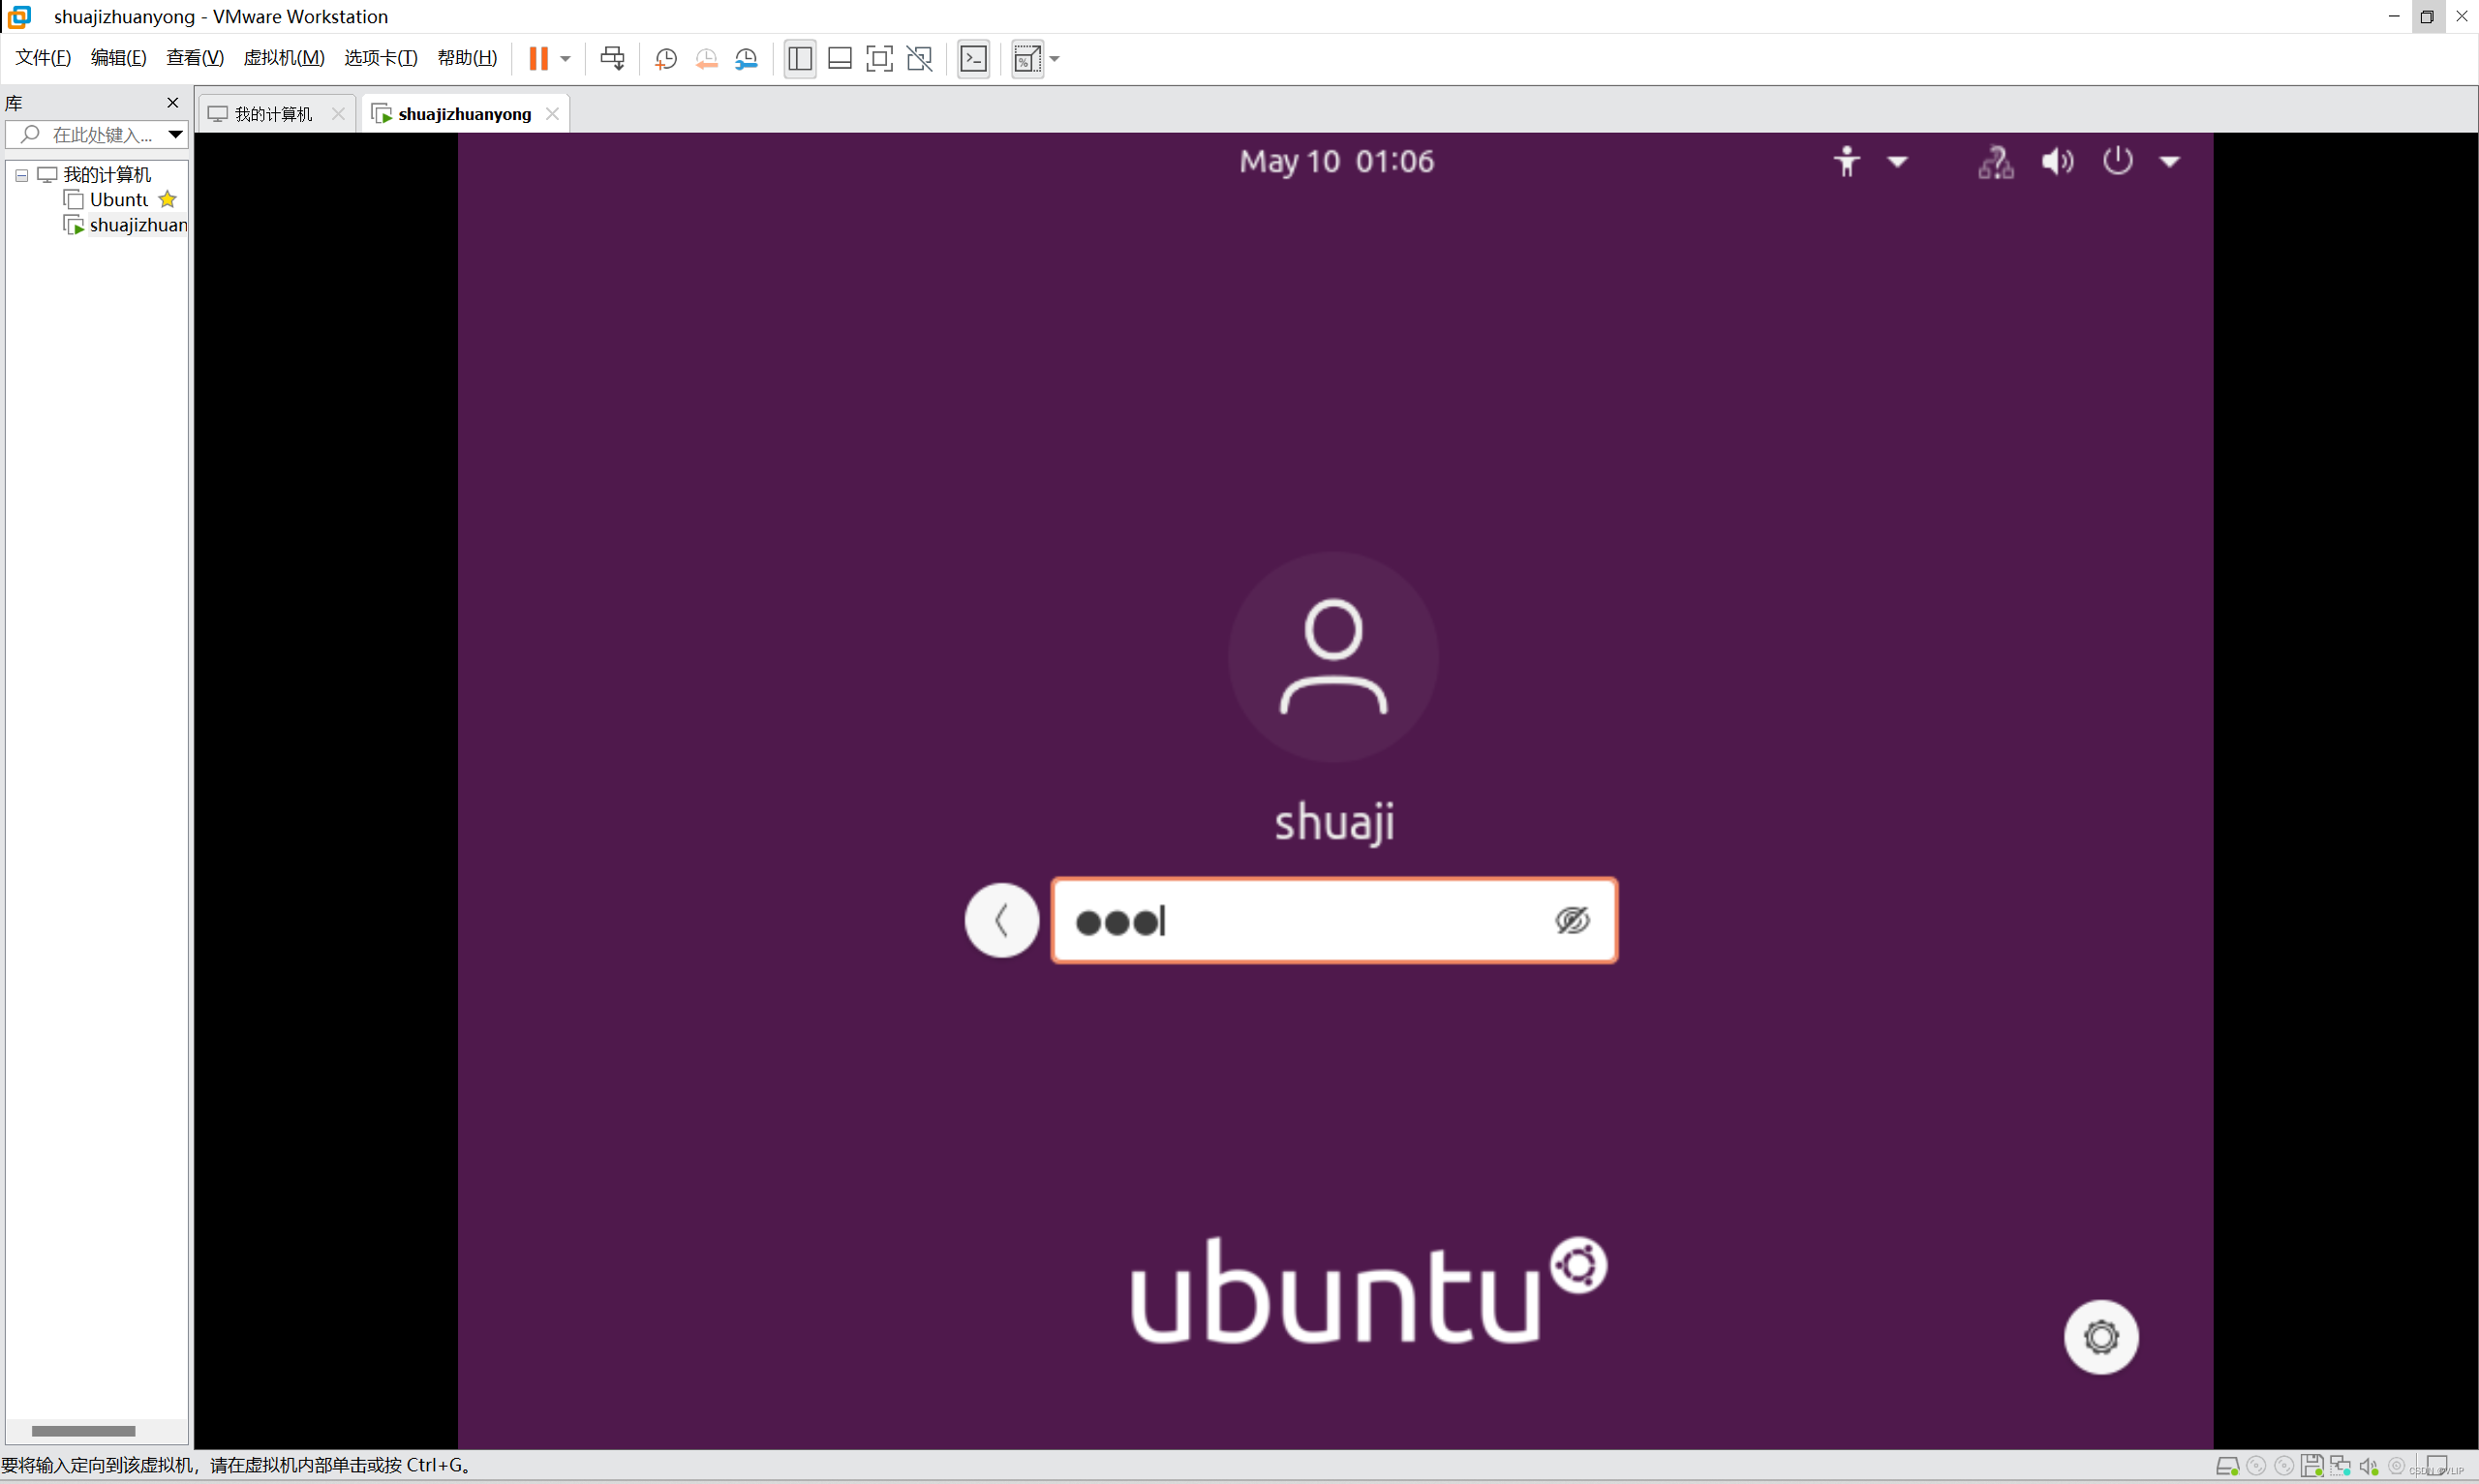Open the suspend button dropdown arrow
2479x1484 pixels.
[x=564, y=58]
